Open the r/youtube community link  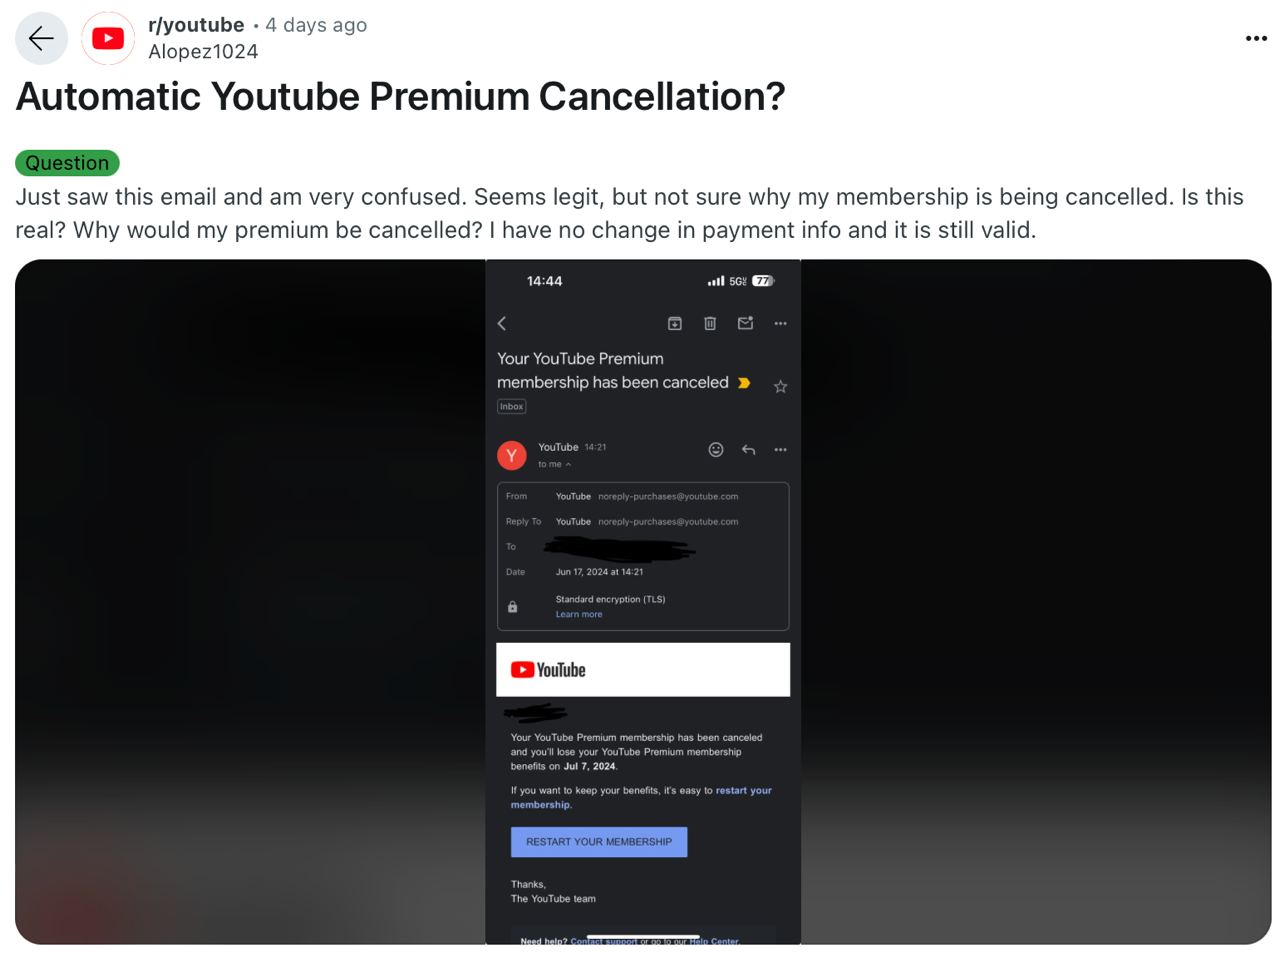click(x=196, y=25)
